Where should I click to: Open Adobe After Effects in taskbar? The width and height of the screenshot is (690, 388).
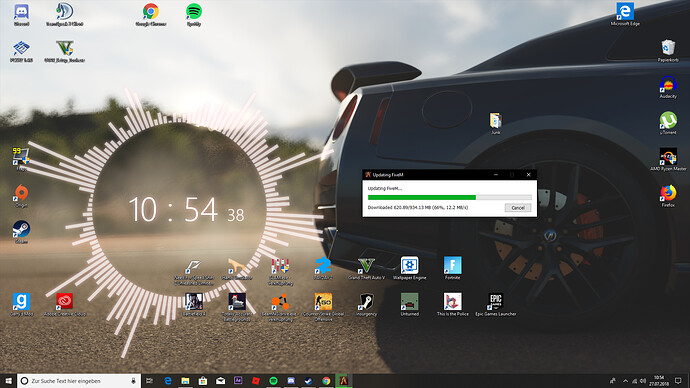click(238, 381)
